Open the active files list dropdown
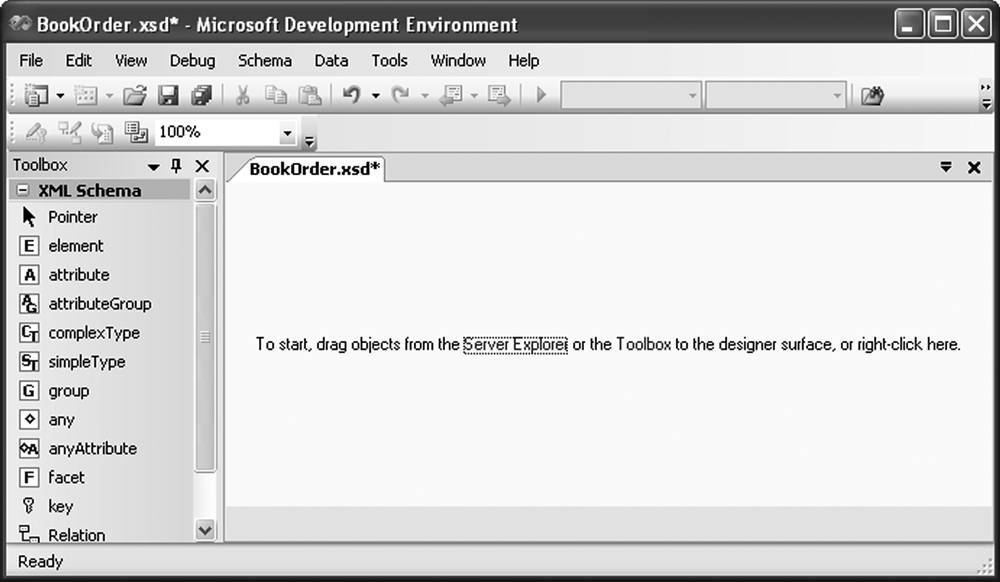 click(946, 167)
